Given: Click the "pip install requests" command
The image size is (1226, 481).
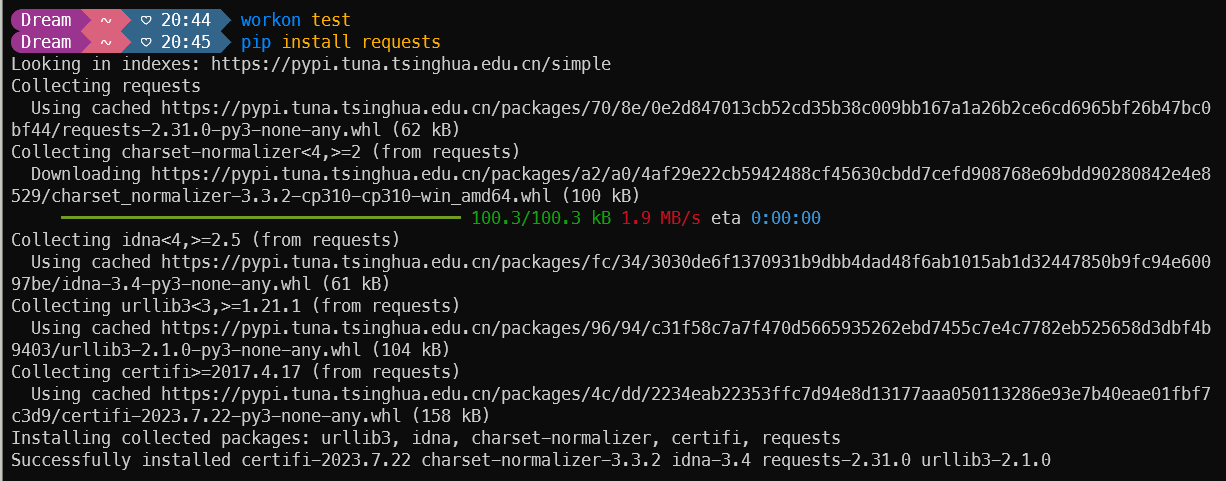Looking at the screenshot, I should pyautogui.click(x=340, y=42).
